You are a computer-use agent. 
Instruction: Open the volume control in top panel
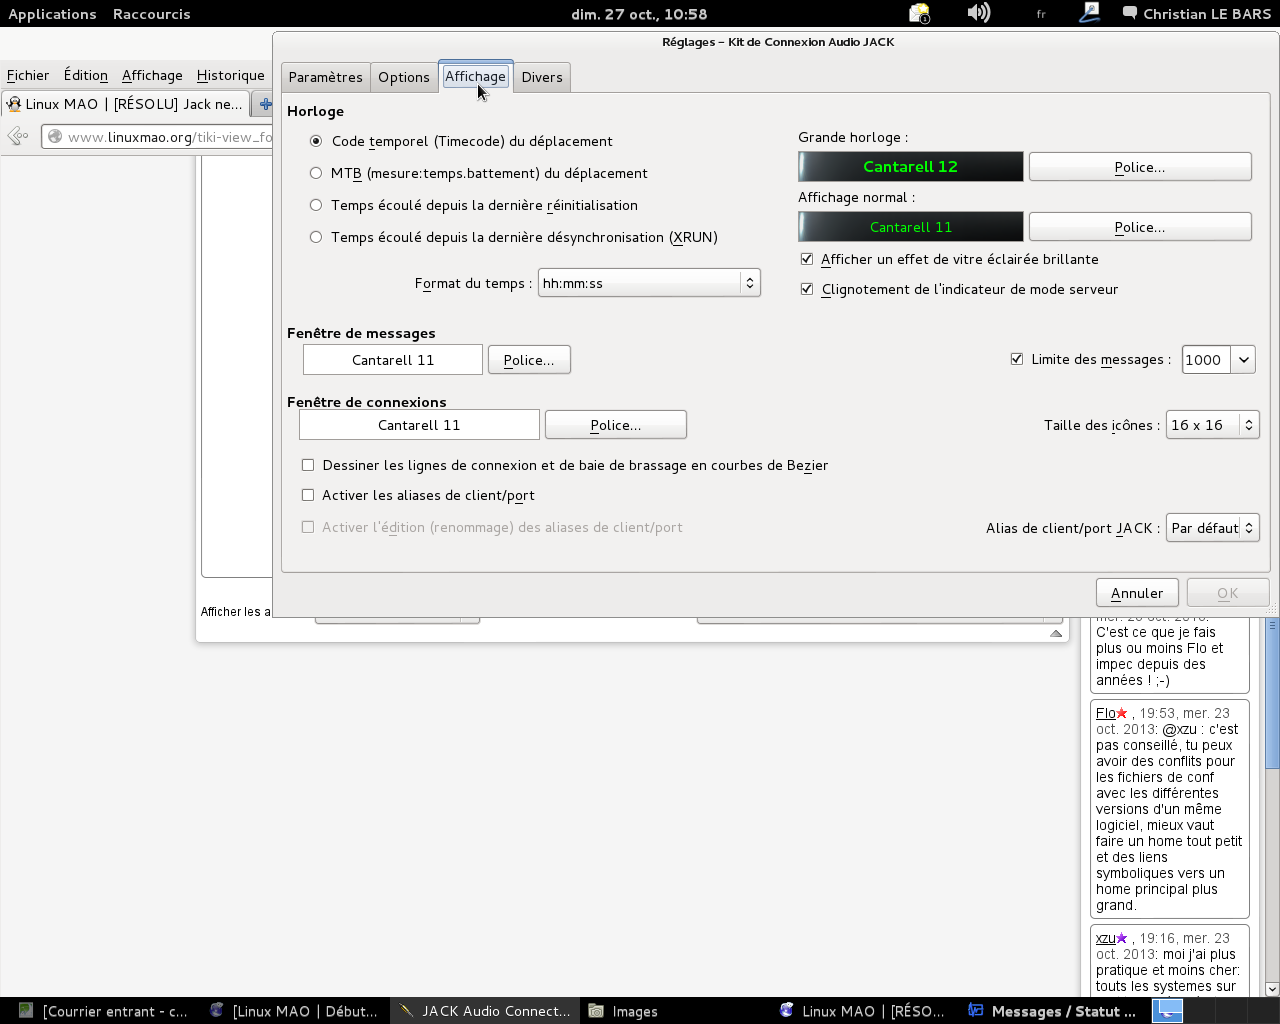point(979,13)
